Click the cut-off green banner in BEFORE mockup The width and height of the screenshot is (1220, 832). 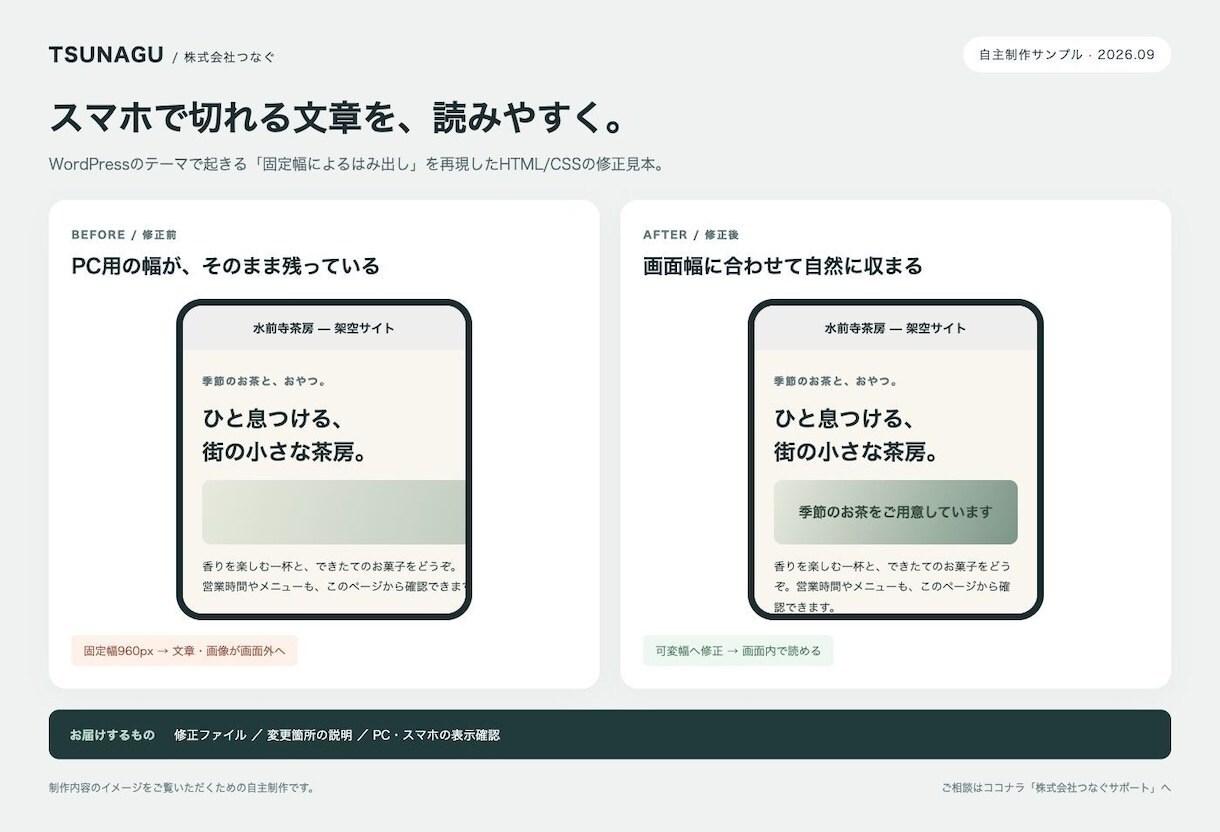[x=334, y=512]
